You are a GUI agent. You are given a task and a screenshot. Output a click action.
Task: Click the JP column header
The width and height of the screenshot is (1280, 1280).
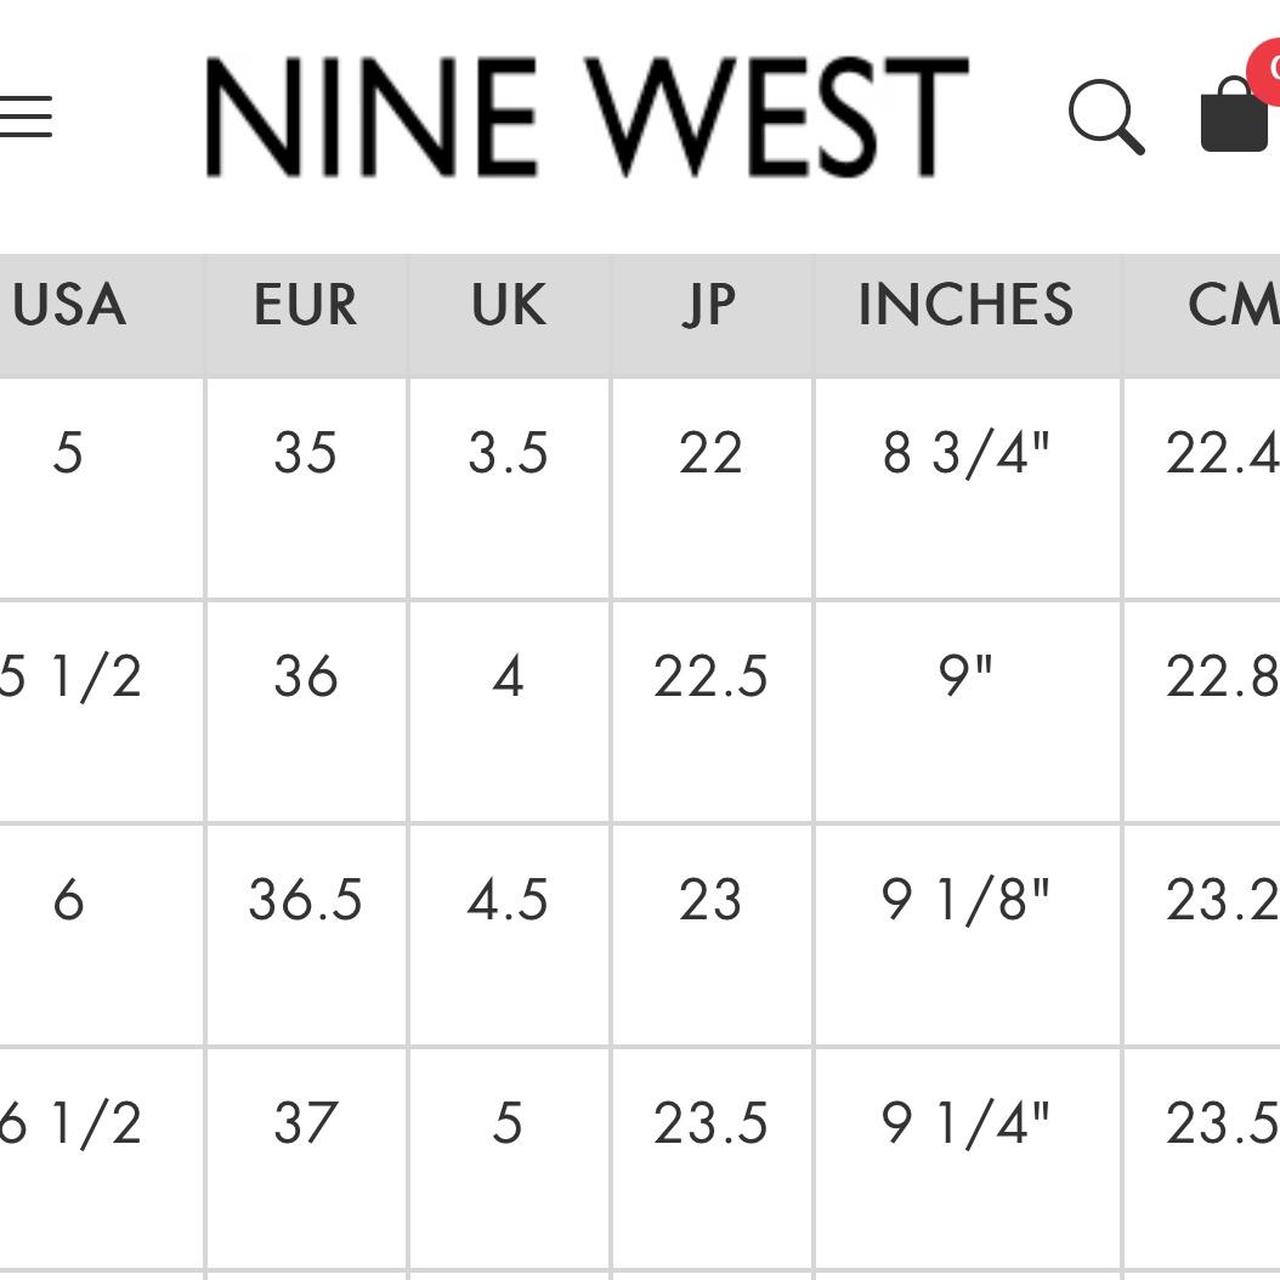(x=710, y=305)
